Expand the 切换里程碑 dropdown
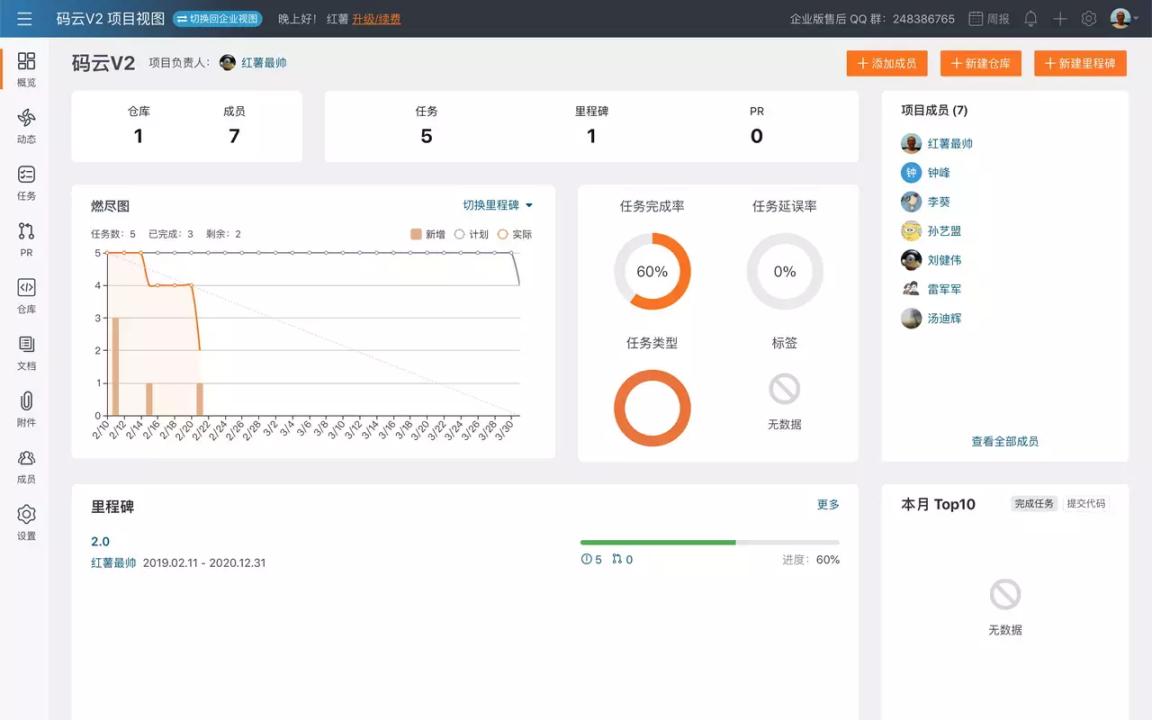Image resolution: width=1152 pixels, height=720 pixels. point(497,205)
